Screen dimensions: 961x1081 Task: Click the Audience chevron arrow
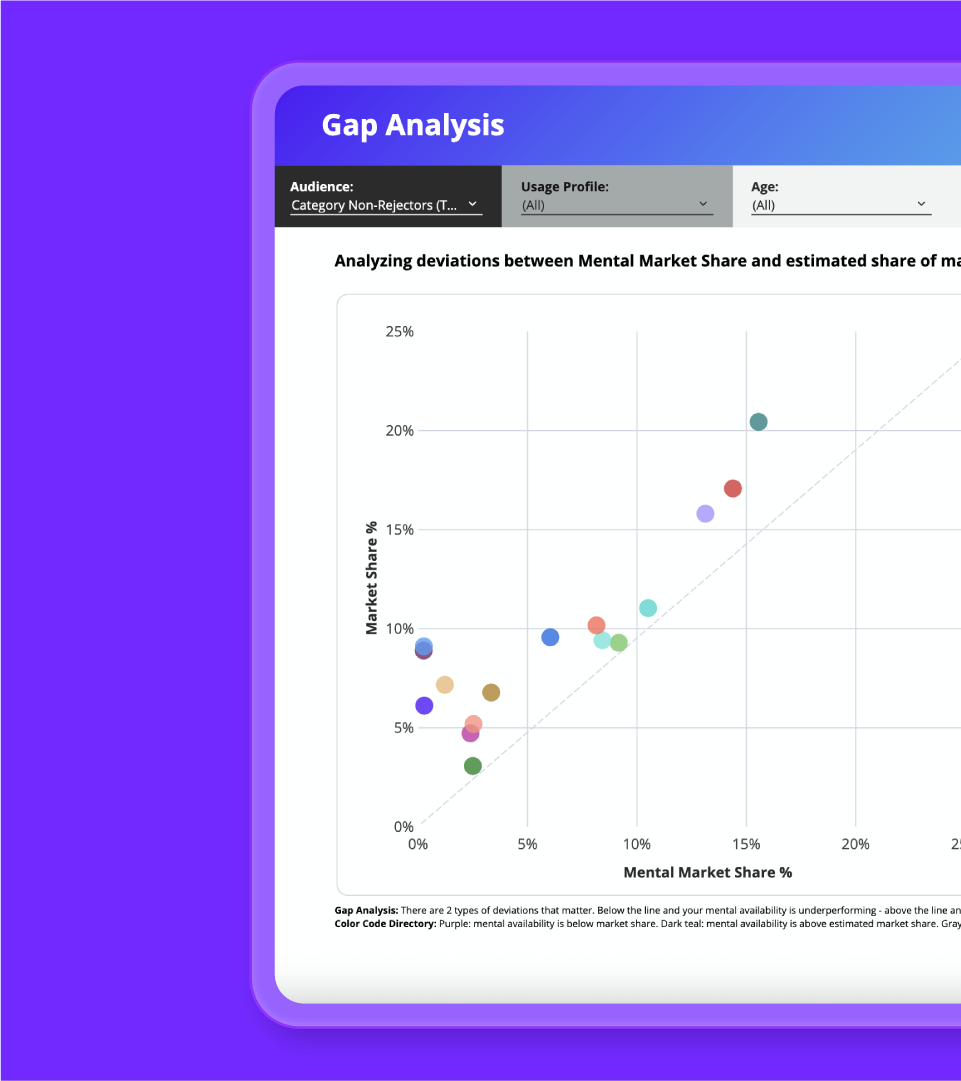[471, 205]
